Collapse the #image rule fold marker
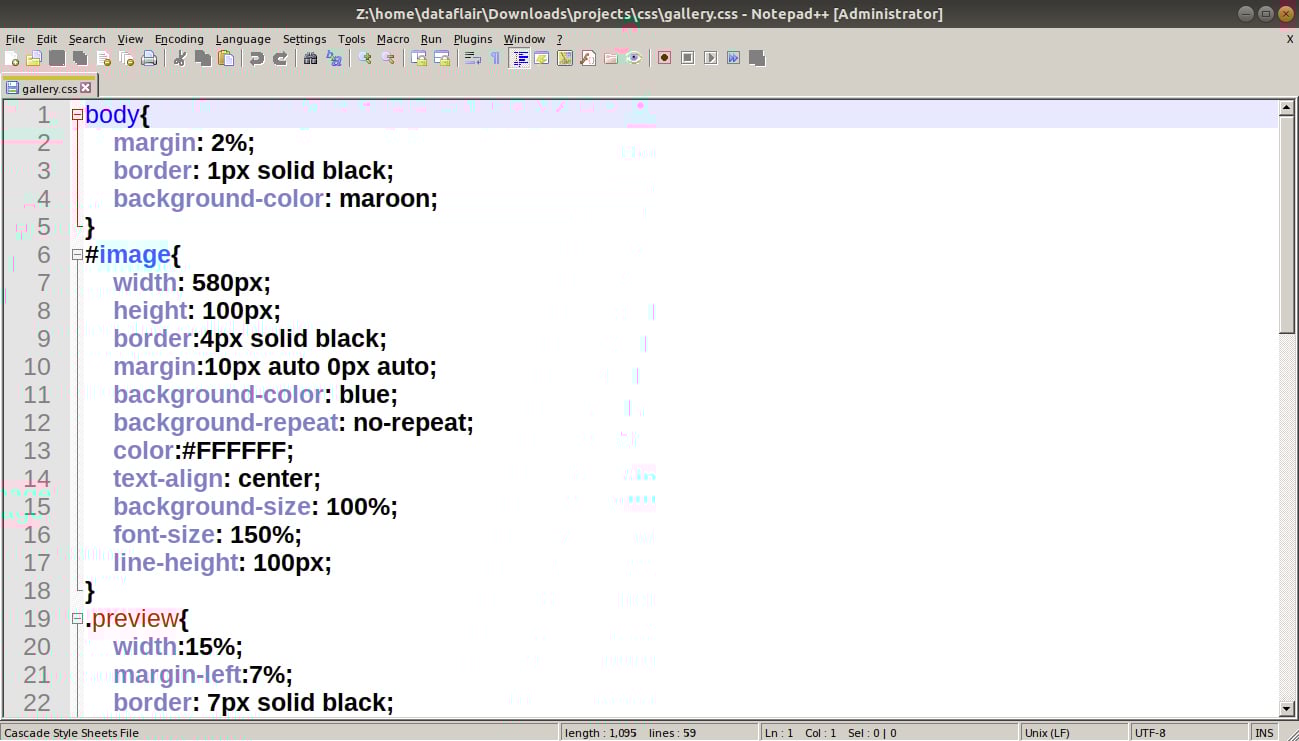Viewport: 1299px width, 741px height. [77, 255]
